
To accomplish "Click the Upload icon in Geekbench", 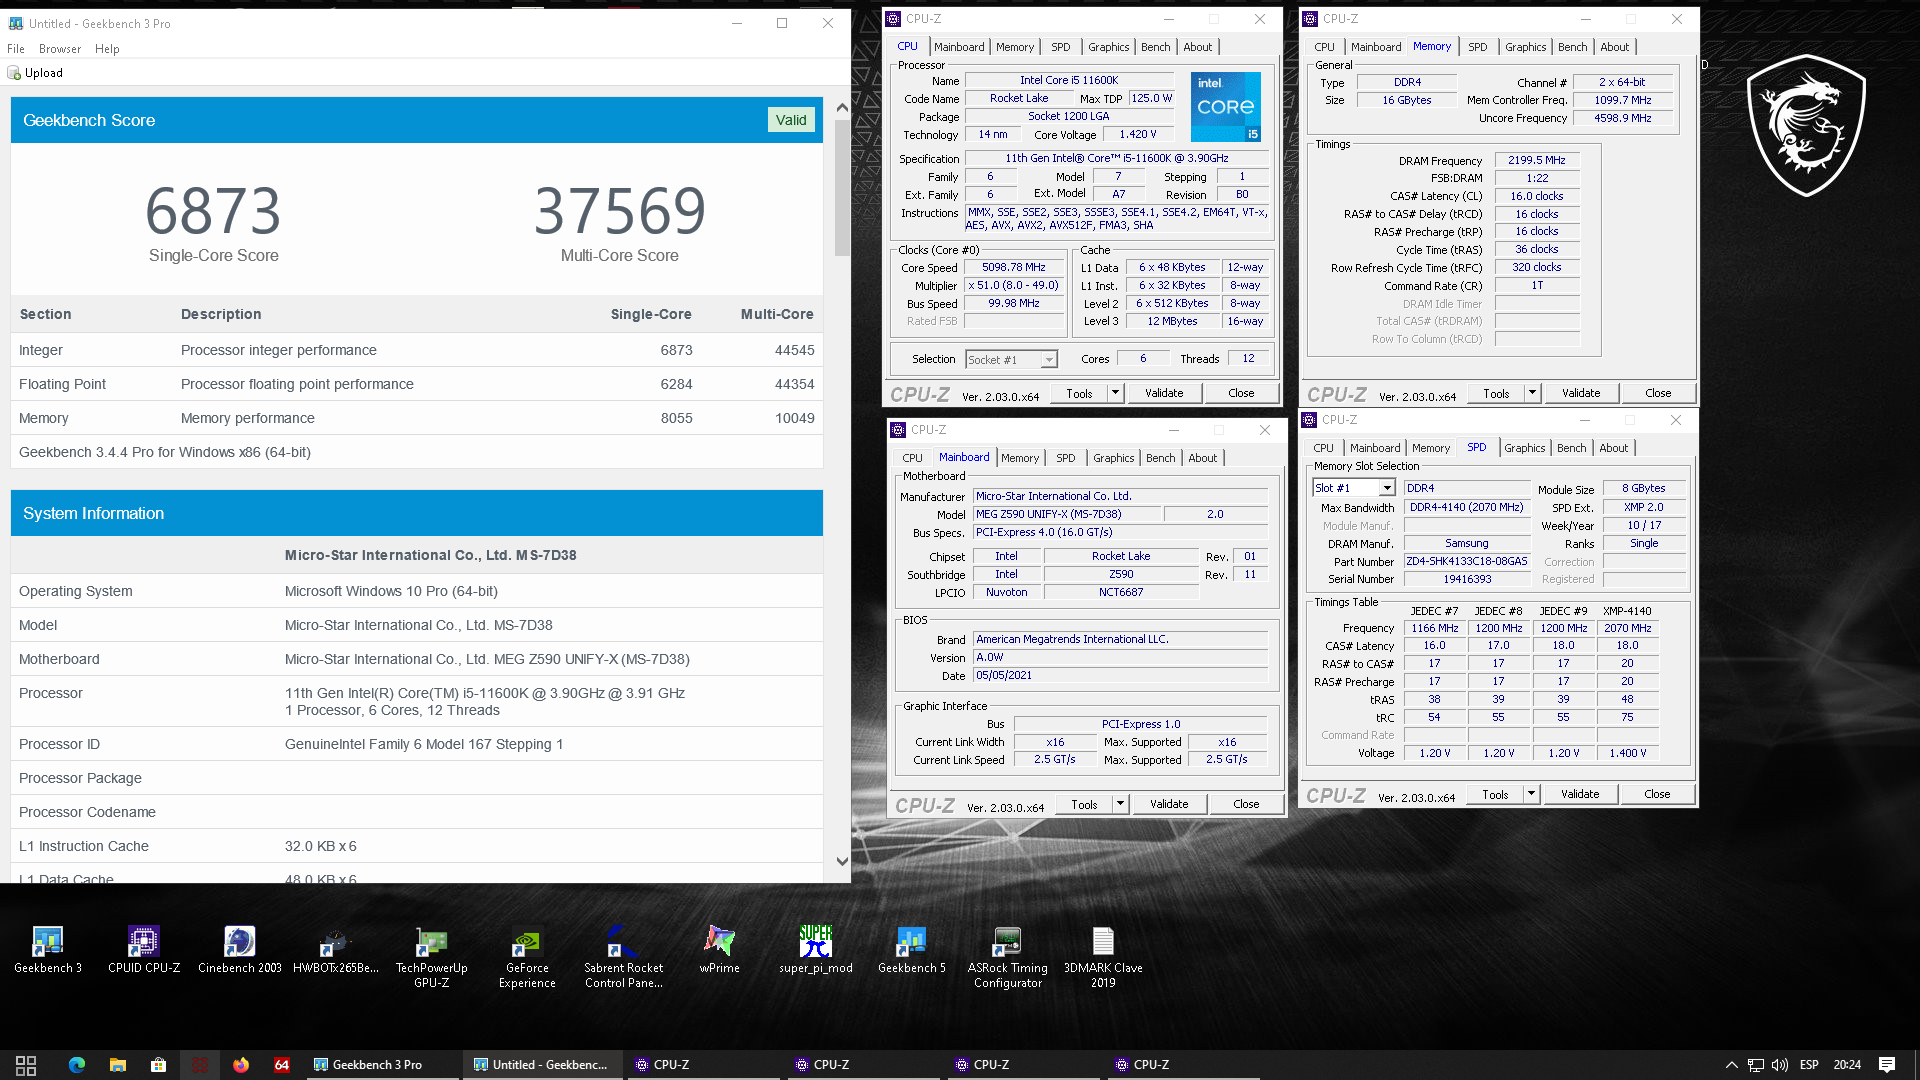I will coord(14,73).
